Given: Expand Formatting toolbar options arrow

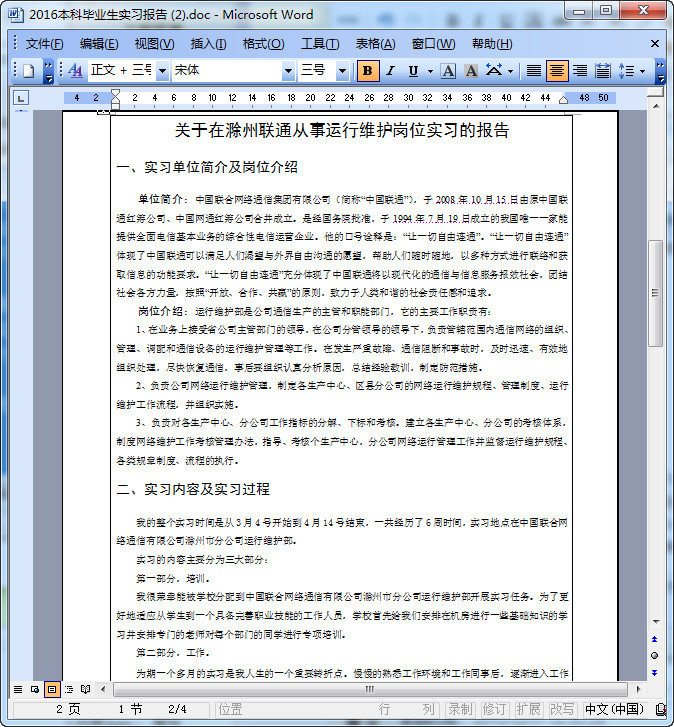Looking at the screenshot, I should click(x=661, y=71).
